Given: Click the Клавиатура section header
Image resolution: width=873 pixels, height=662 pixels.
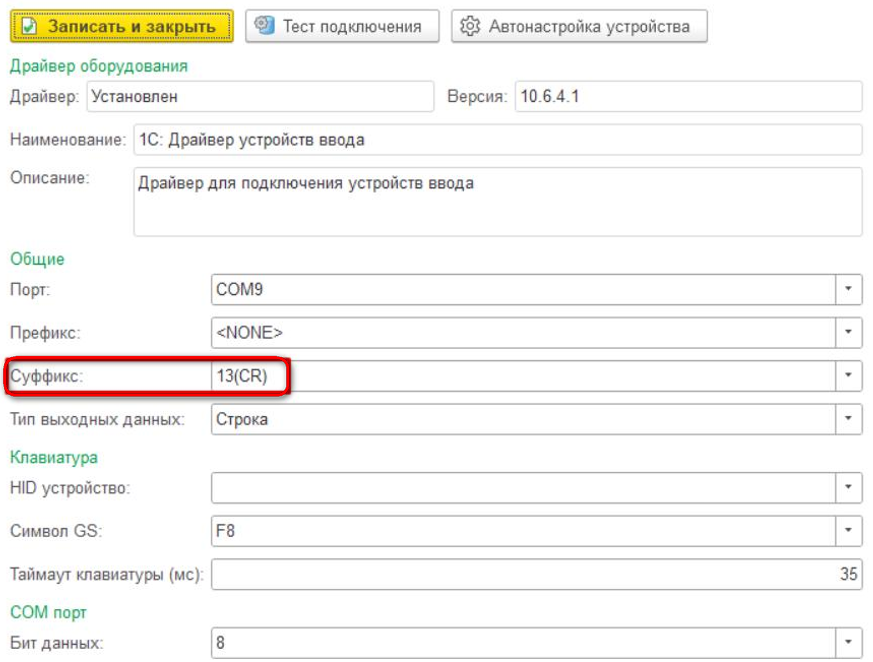Looking at the screenshot, I should tap(54, 457).
